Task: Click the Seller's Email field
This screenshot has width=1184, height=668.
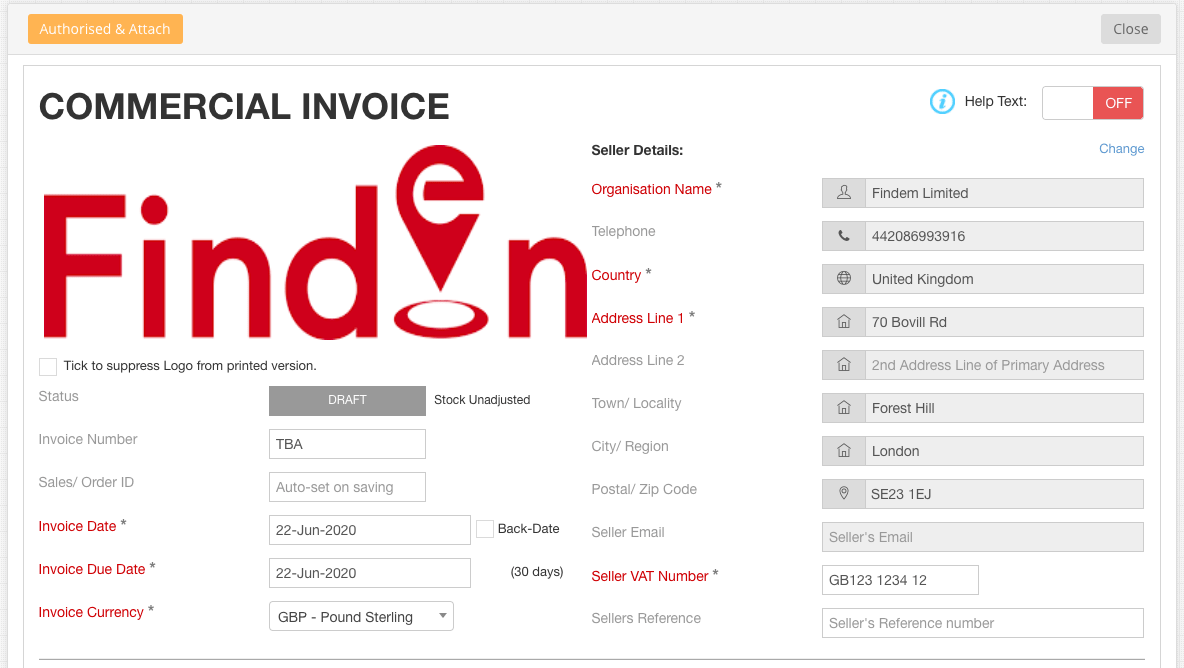Action: pos(982,537)
